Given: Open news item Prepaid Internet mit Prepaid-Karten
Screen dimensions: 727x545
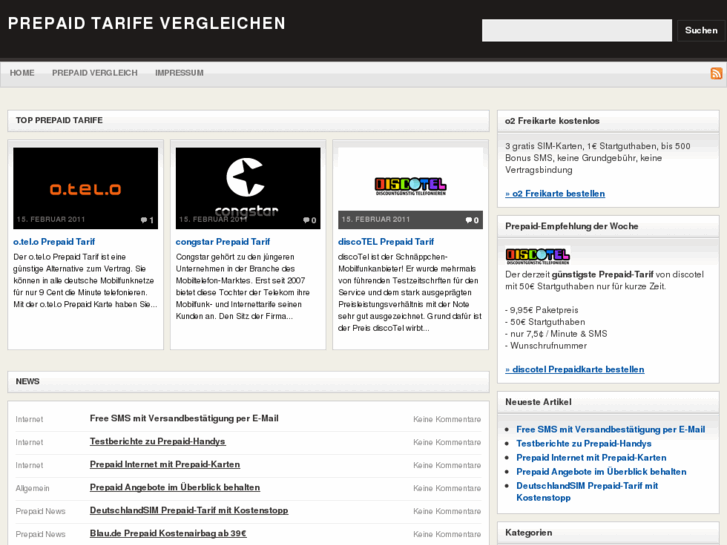Looking at the screenshot, I should [x=165, y=464].
